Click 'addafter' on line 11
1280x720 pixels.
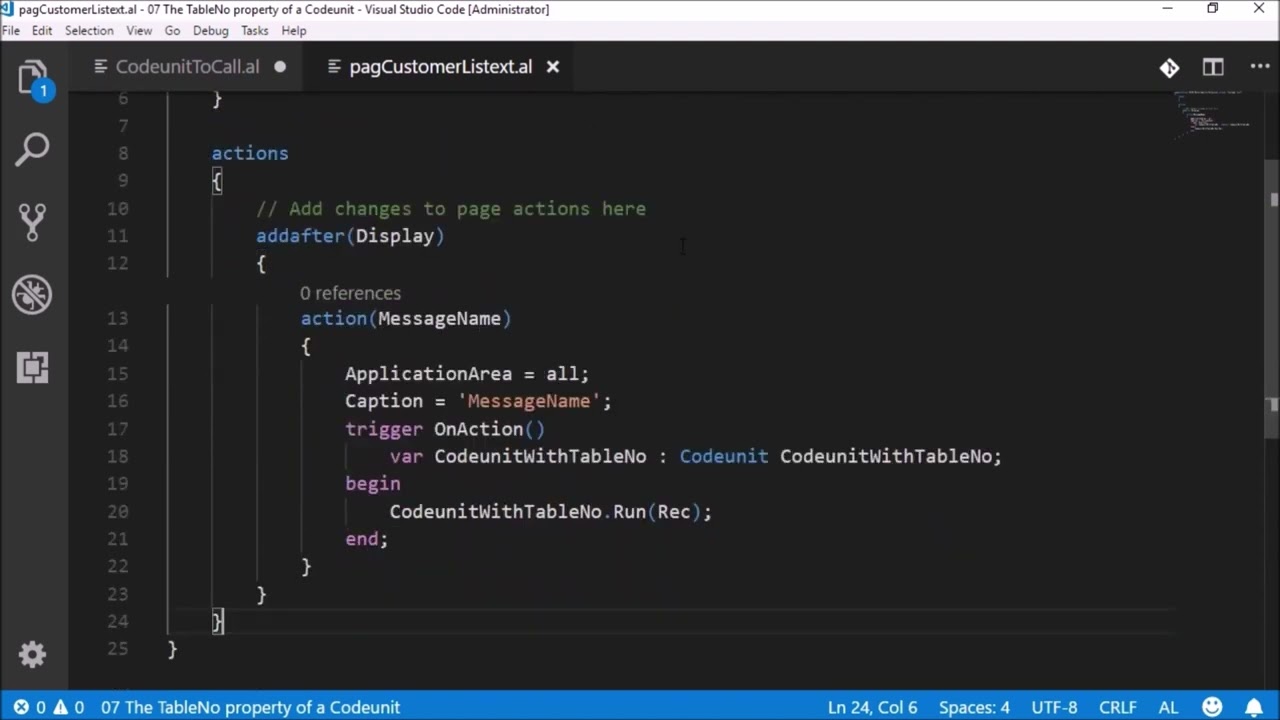pos(300,236)
